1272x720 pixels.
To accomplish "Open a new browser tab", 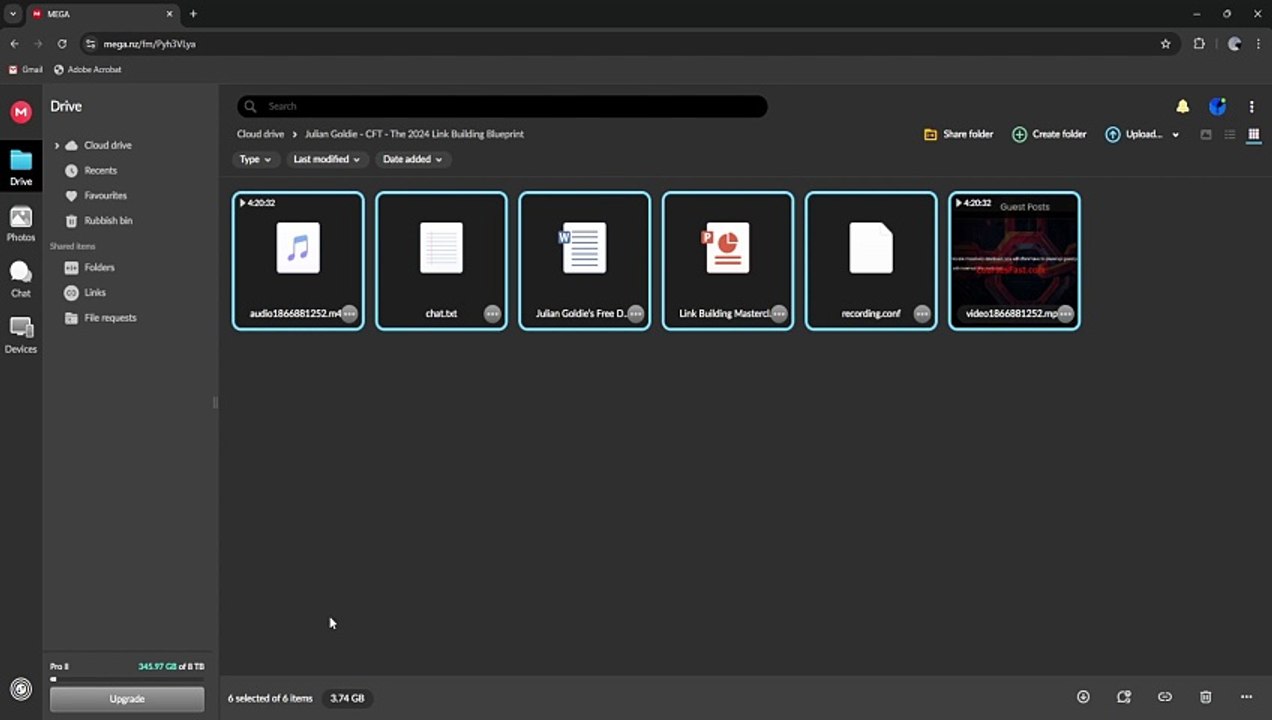I will pos(193,14).
